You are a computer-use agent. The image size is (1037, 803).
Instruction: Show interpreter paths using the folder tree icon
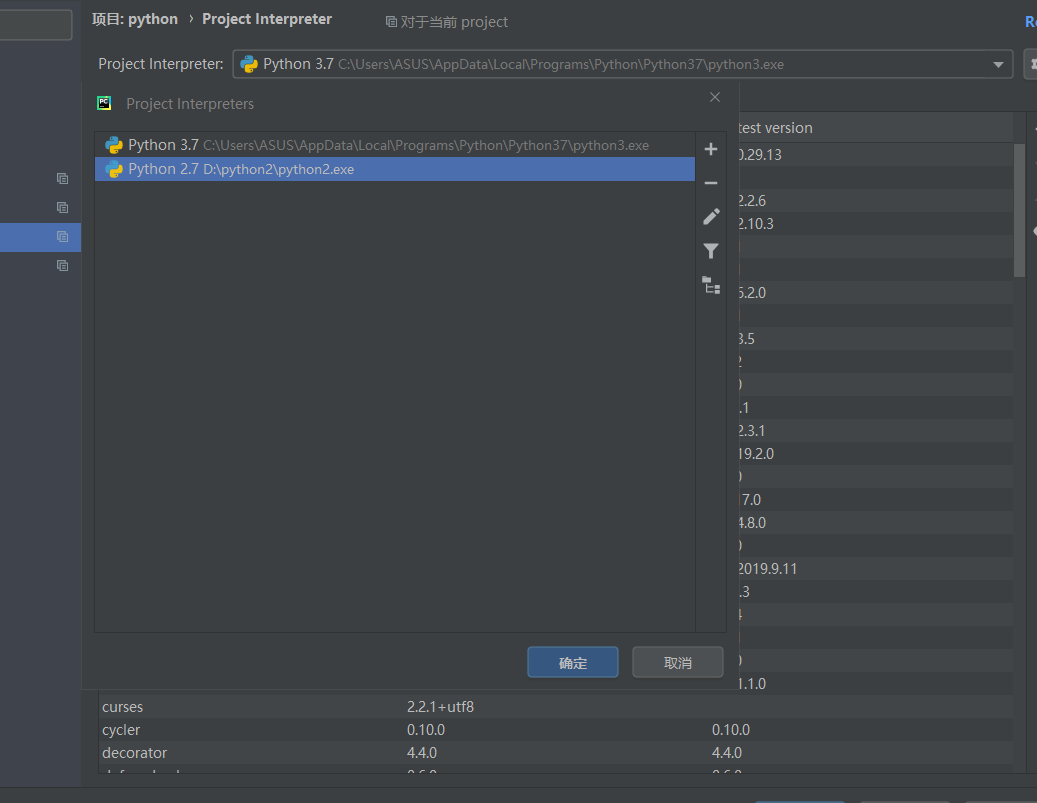[x=711, y=285]
